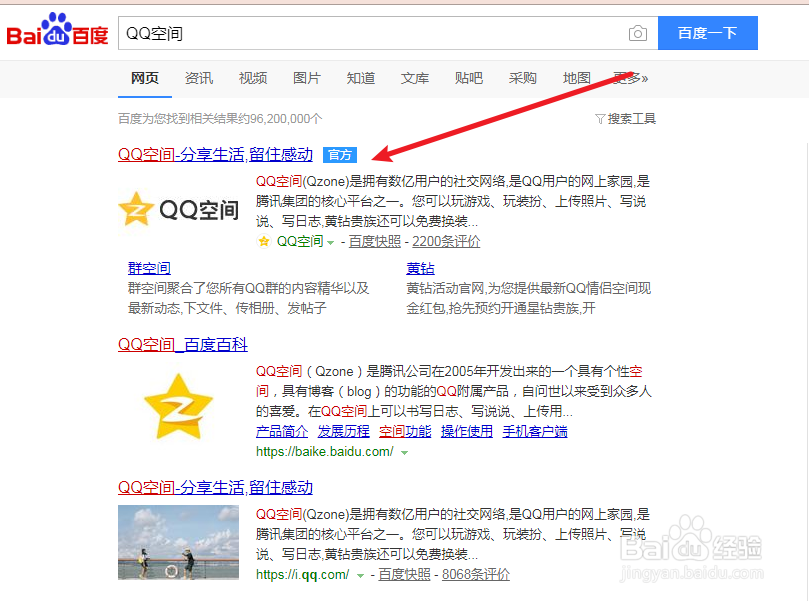Screen dimensions: 809x601
Task: Open the 手机客户端 section link
Action: pyautogui.click(x=535, y=431)
